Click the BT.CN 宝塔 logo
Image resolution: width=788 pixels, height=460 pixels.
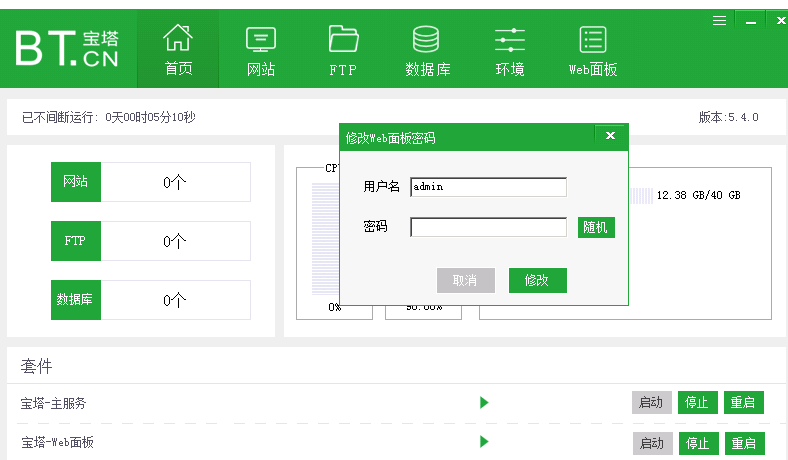[x=66, y=48]
